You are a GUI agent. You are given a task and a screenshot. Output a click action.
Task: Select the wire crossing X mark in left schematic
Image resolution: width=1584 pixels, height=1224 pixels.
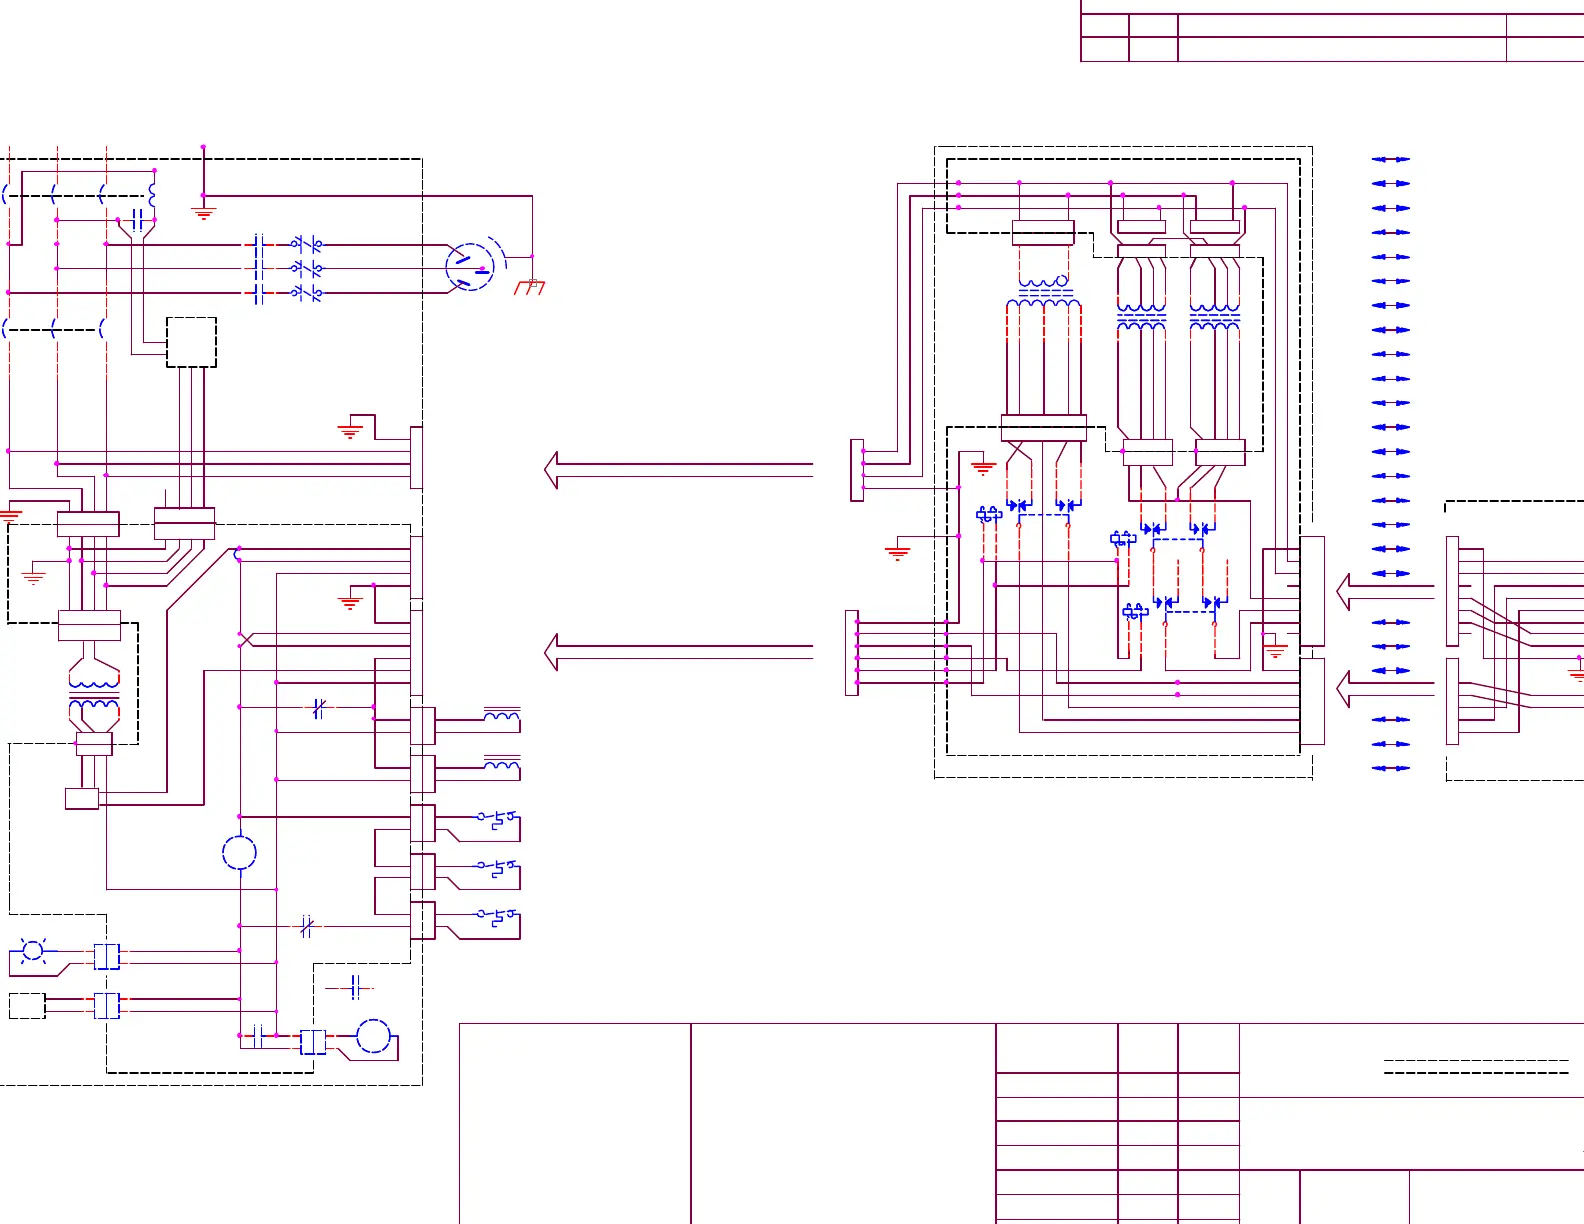point(246,639)
